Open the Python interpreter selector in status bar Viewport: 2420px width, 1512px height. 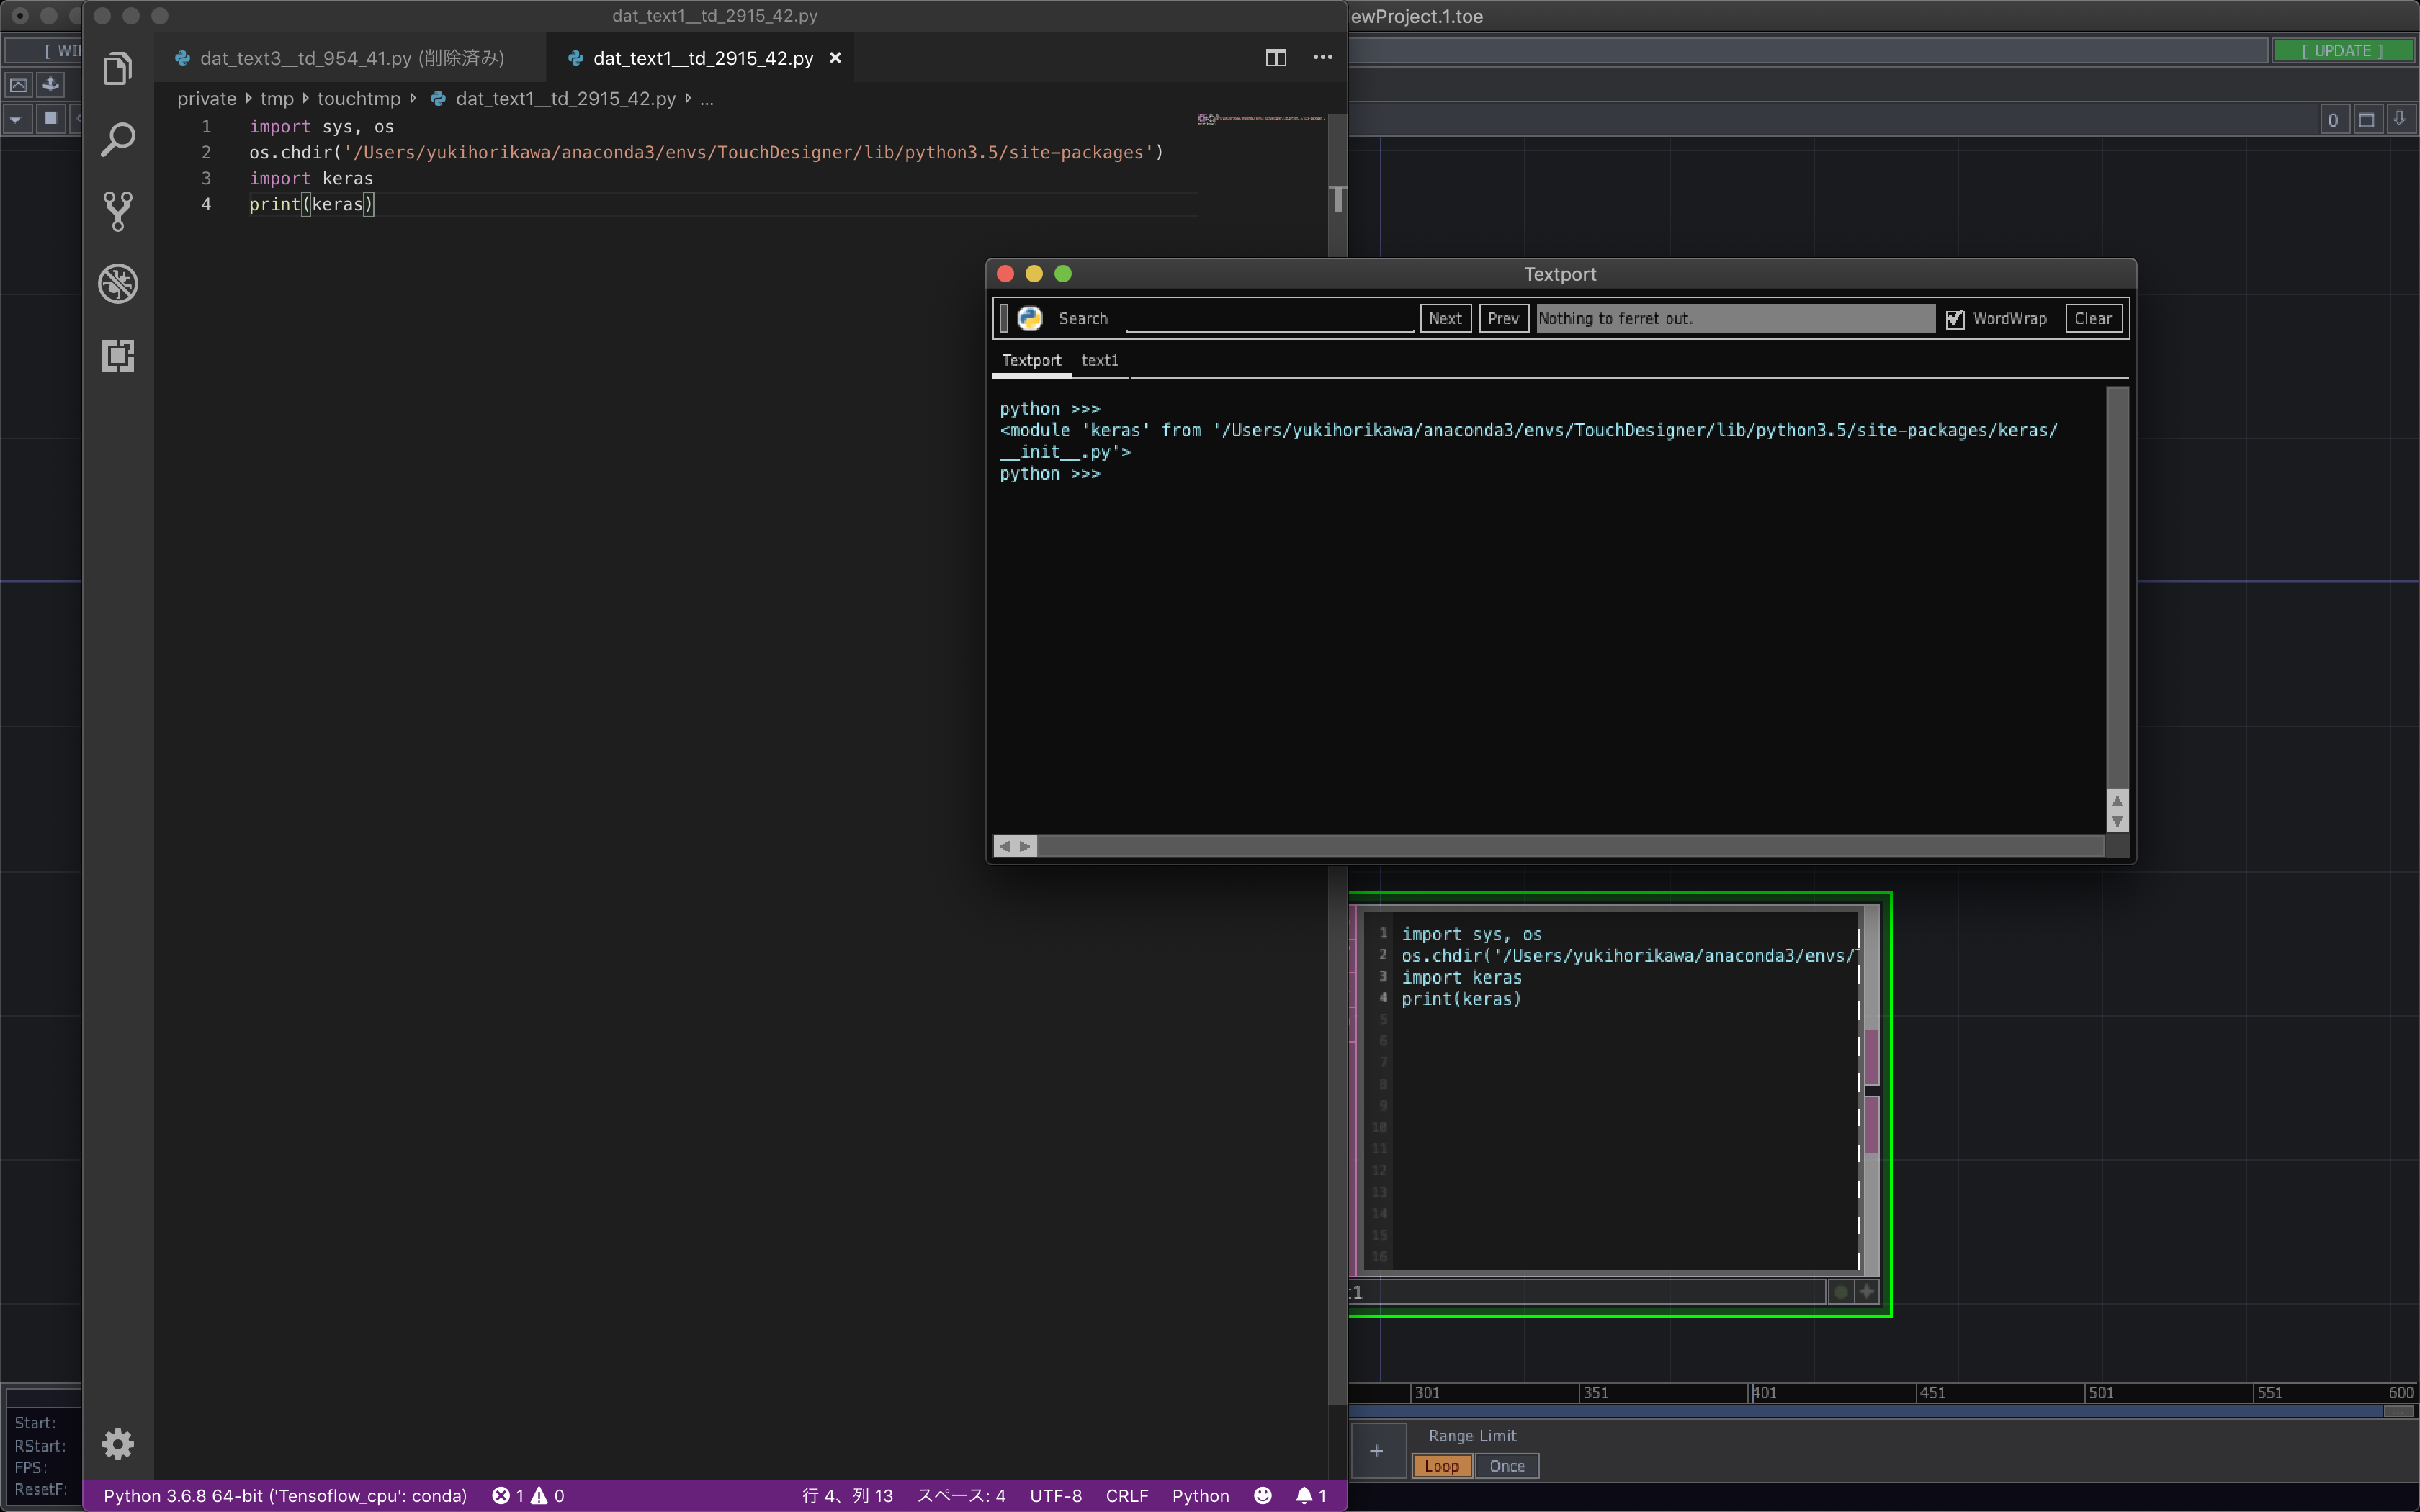click(285, 1495)
